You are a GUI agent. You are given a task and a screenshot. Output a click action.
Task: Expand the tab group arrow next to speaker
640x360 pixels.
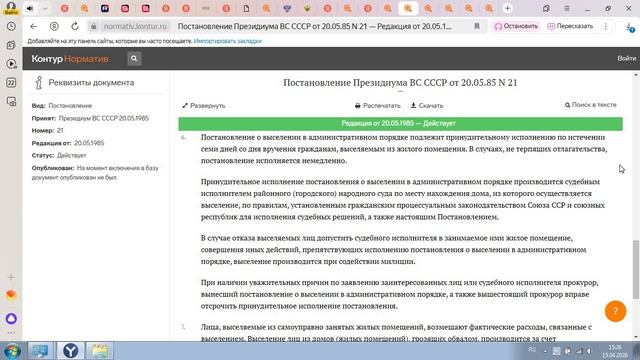(x=45, y=8)
